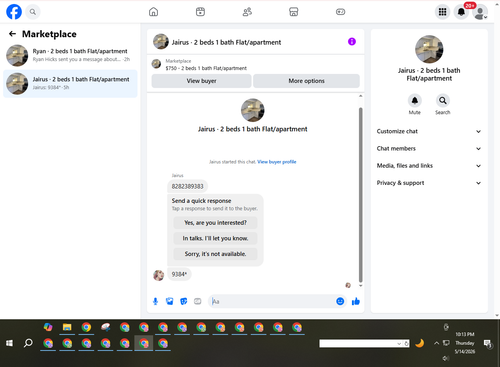Open the paint palette taskbar app
500x367 pixels.
(105, 327)
